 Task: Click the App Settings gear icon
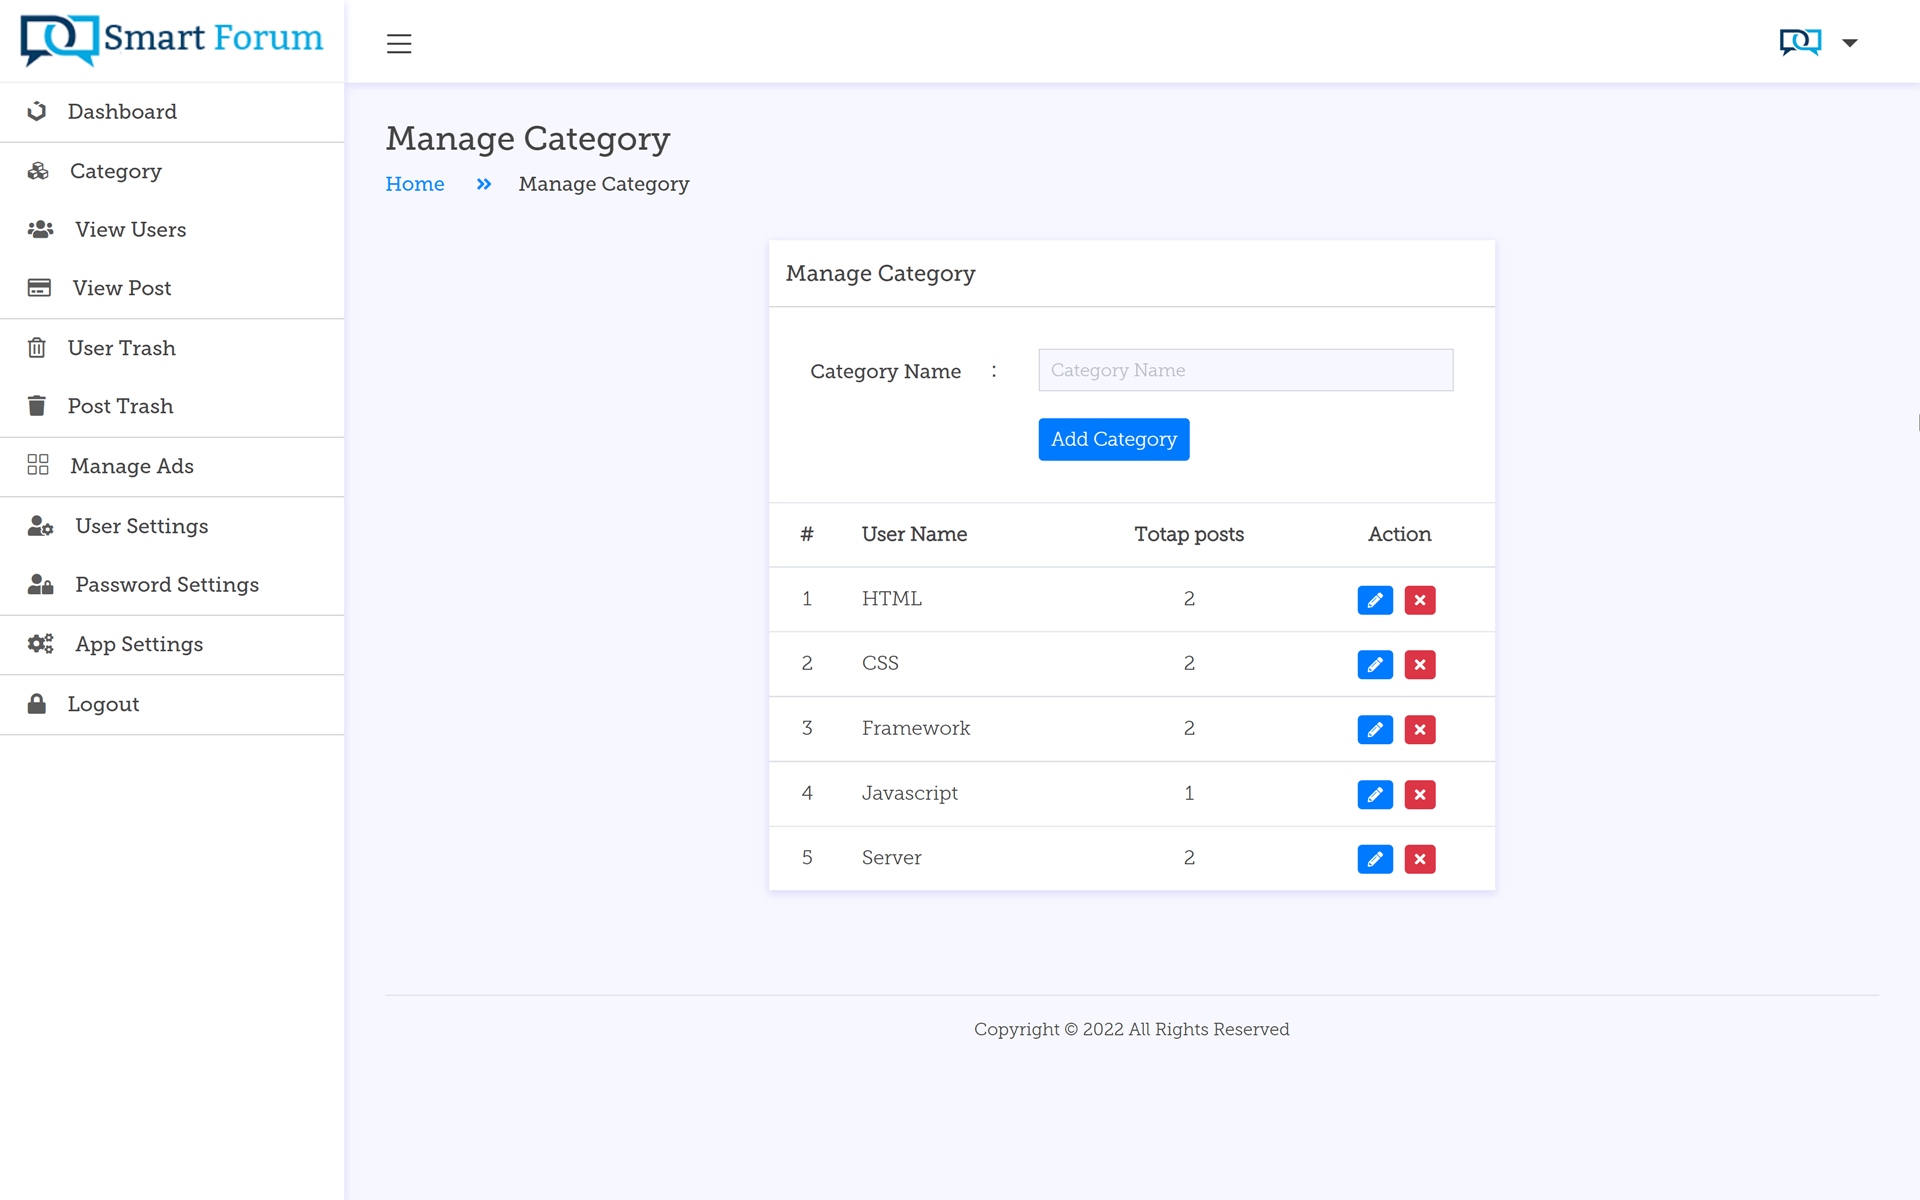[40, 644]
